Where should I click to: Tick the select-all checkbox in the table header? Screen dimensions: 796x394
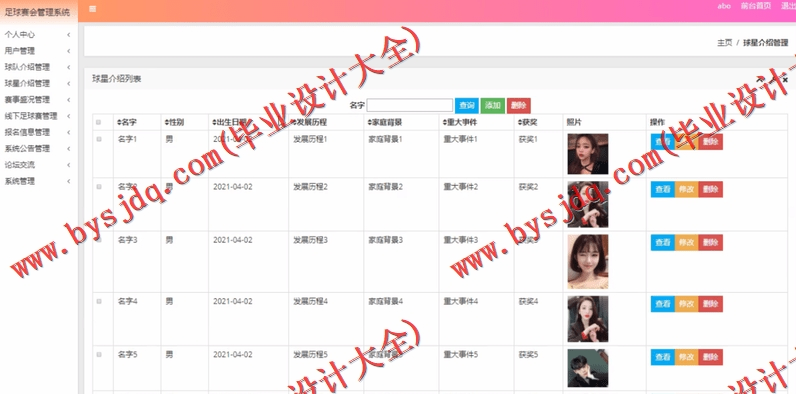tap(98, 122)
